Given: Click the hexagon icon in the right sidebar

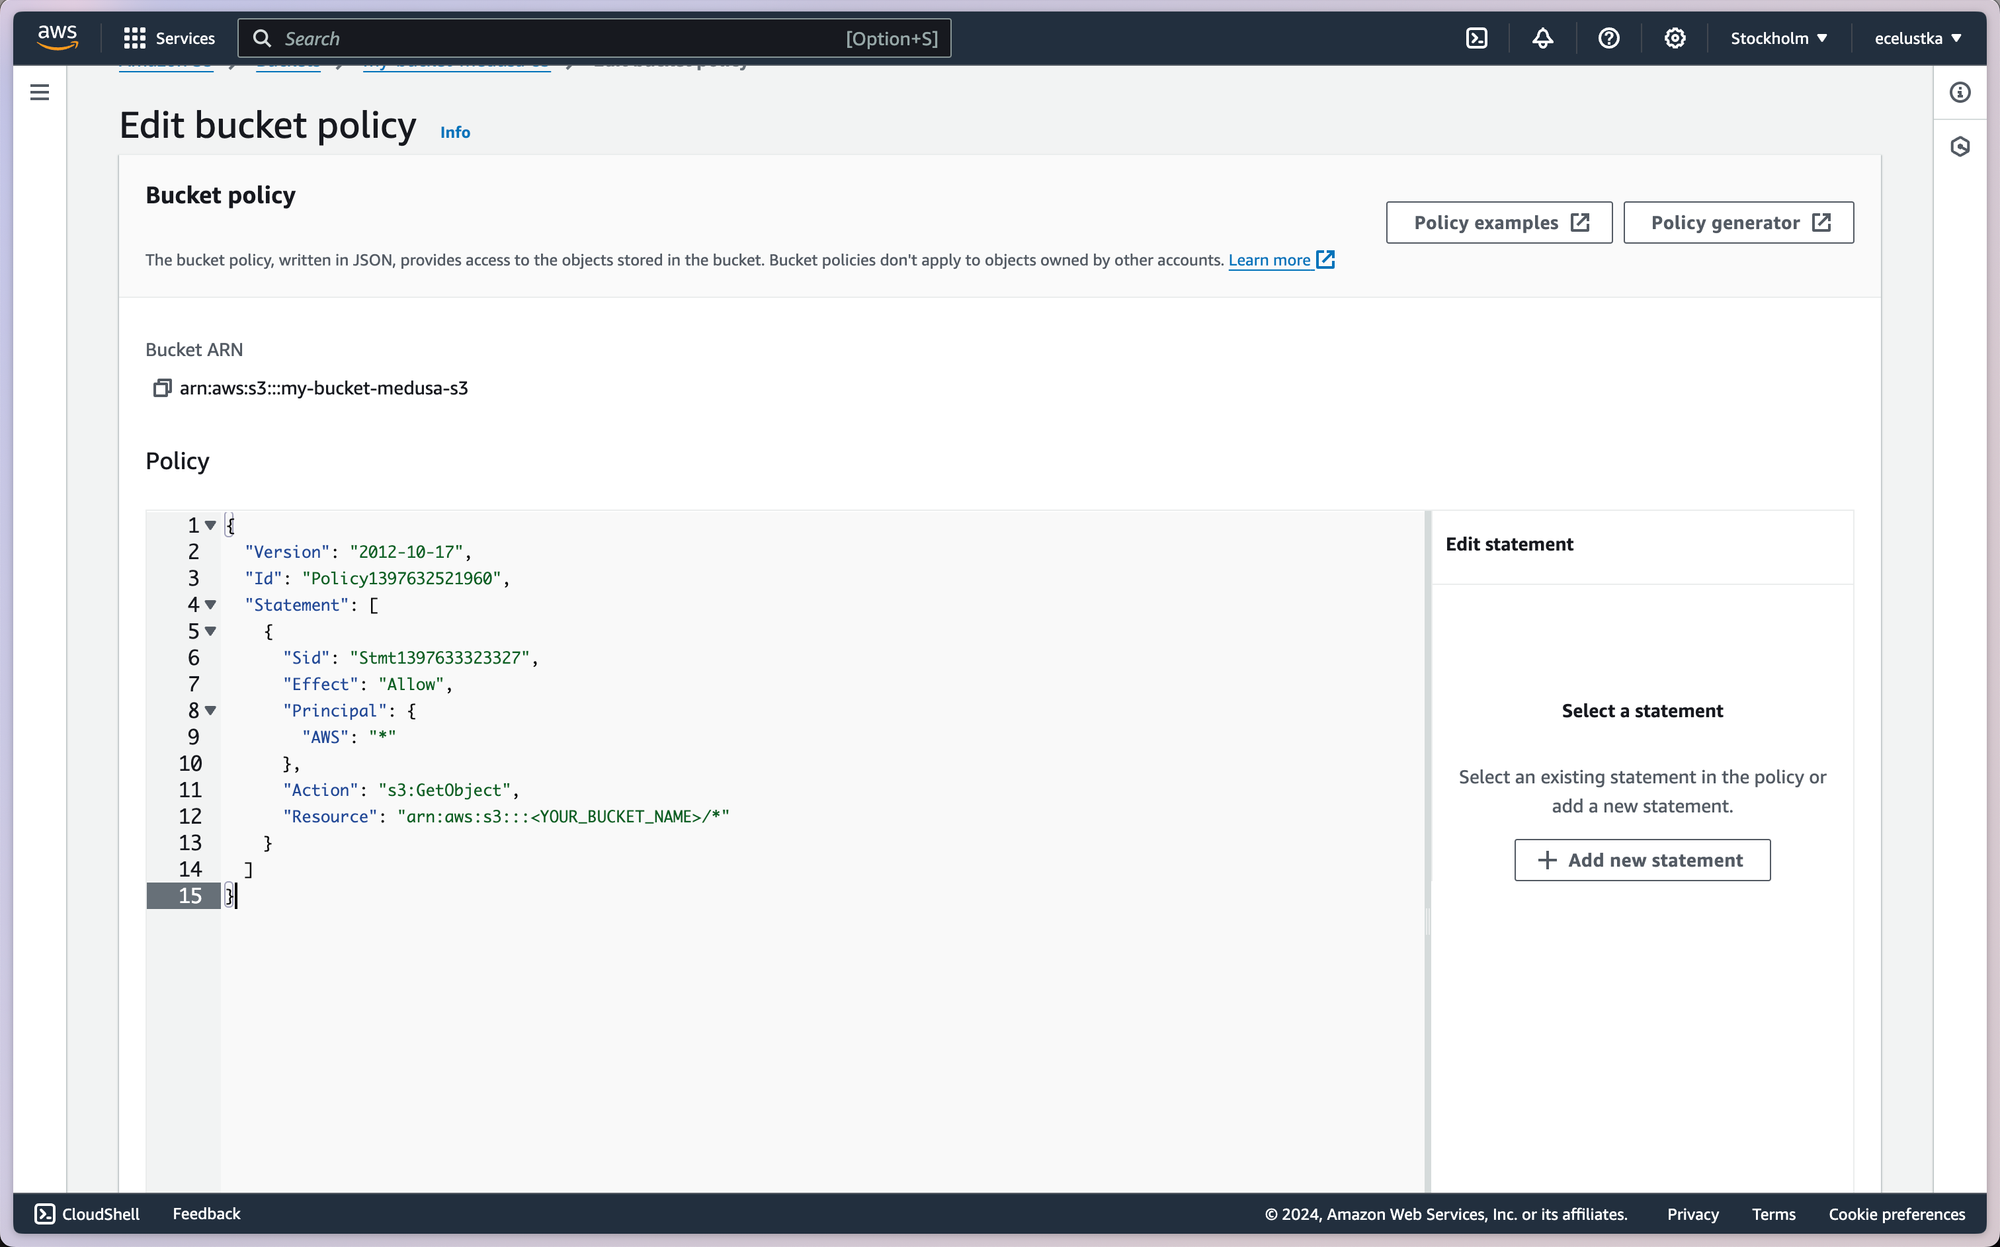Looking at the screenshot, I should tap(1959, 147).
